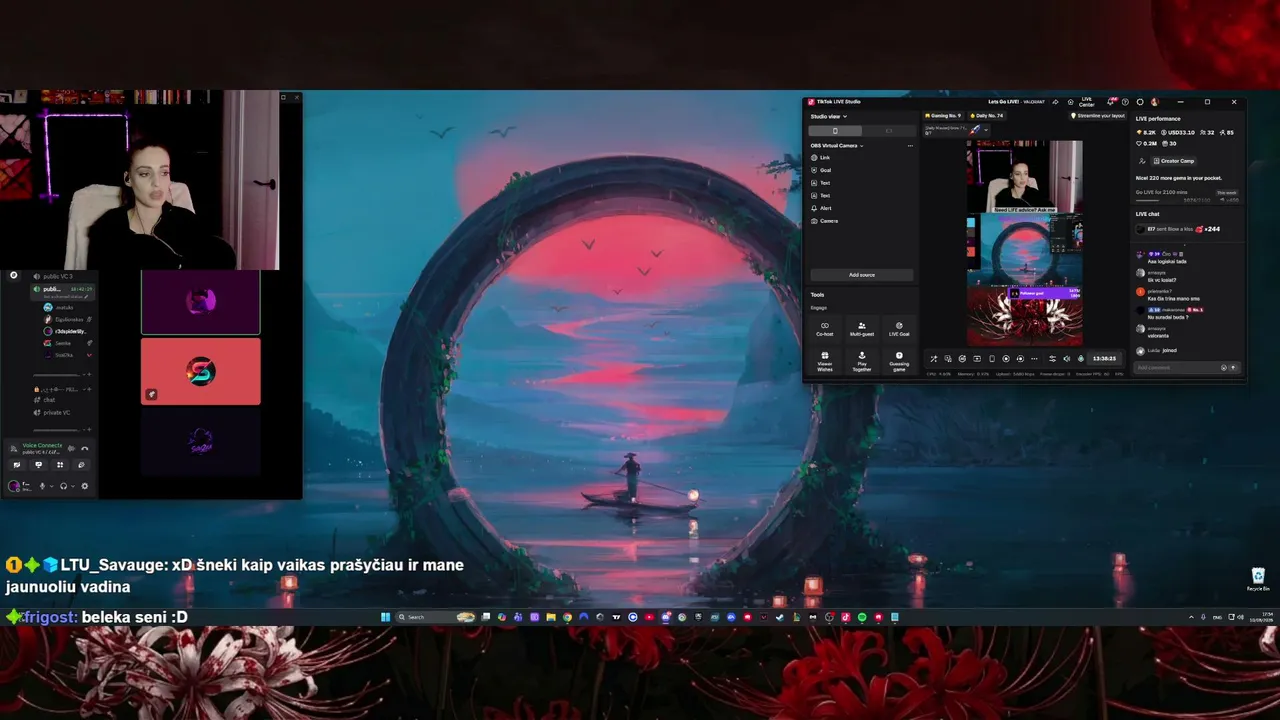Click the stream duration timer 13:36:23

pos(1104,359)
